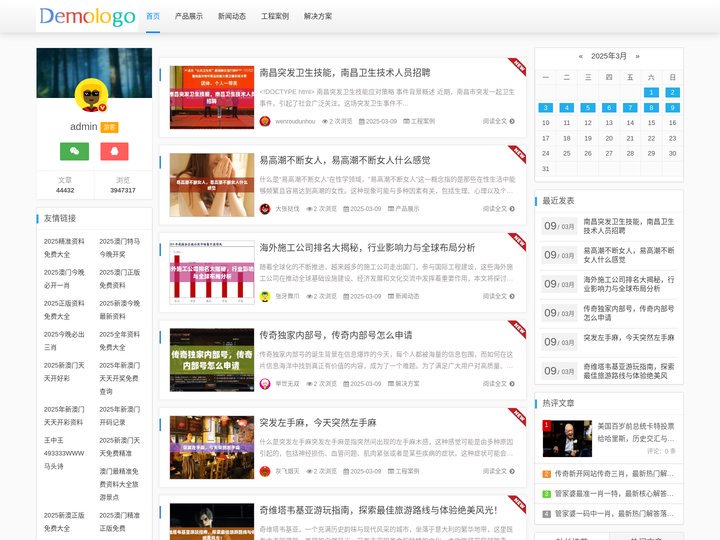Viewport: 720px width, 540px height.
Task: Open friend link 2025年新澳门开码记录
Action: (120, 416)
